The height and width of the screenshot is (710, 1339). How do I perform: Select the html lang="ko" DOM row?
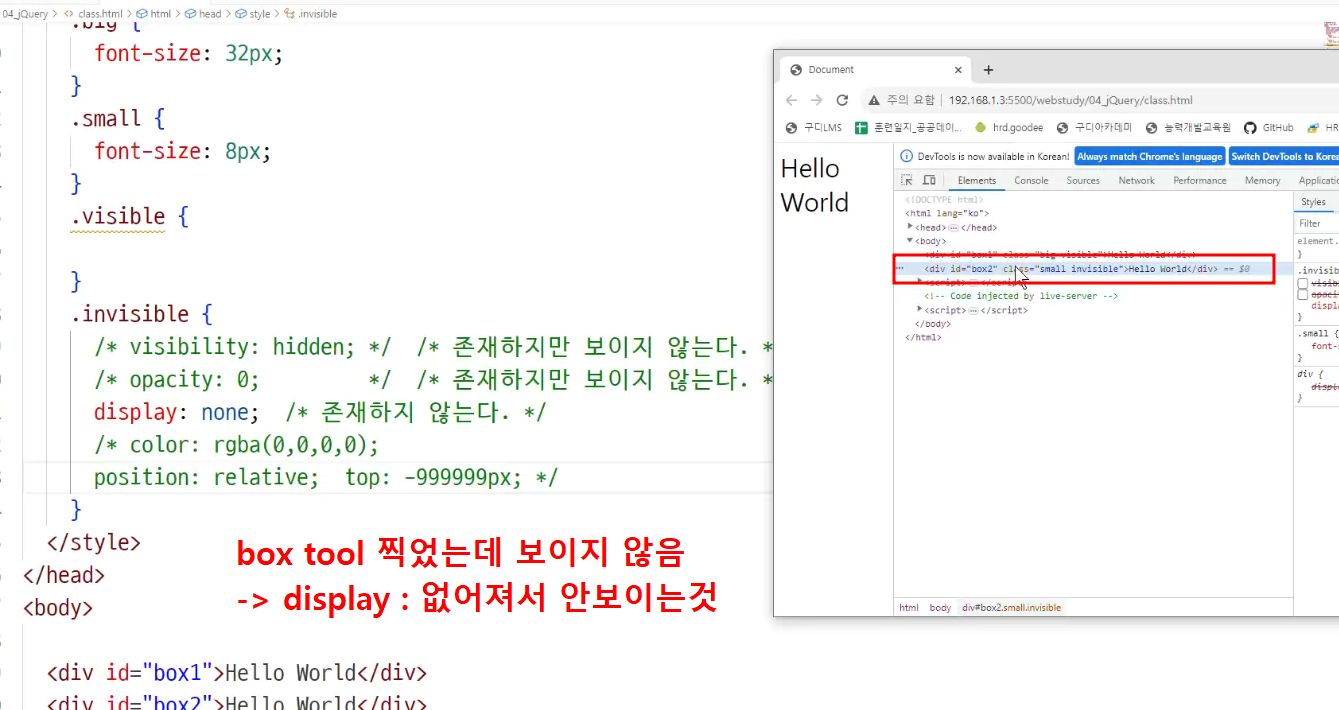point(947,213)
